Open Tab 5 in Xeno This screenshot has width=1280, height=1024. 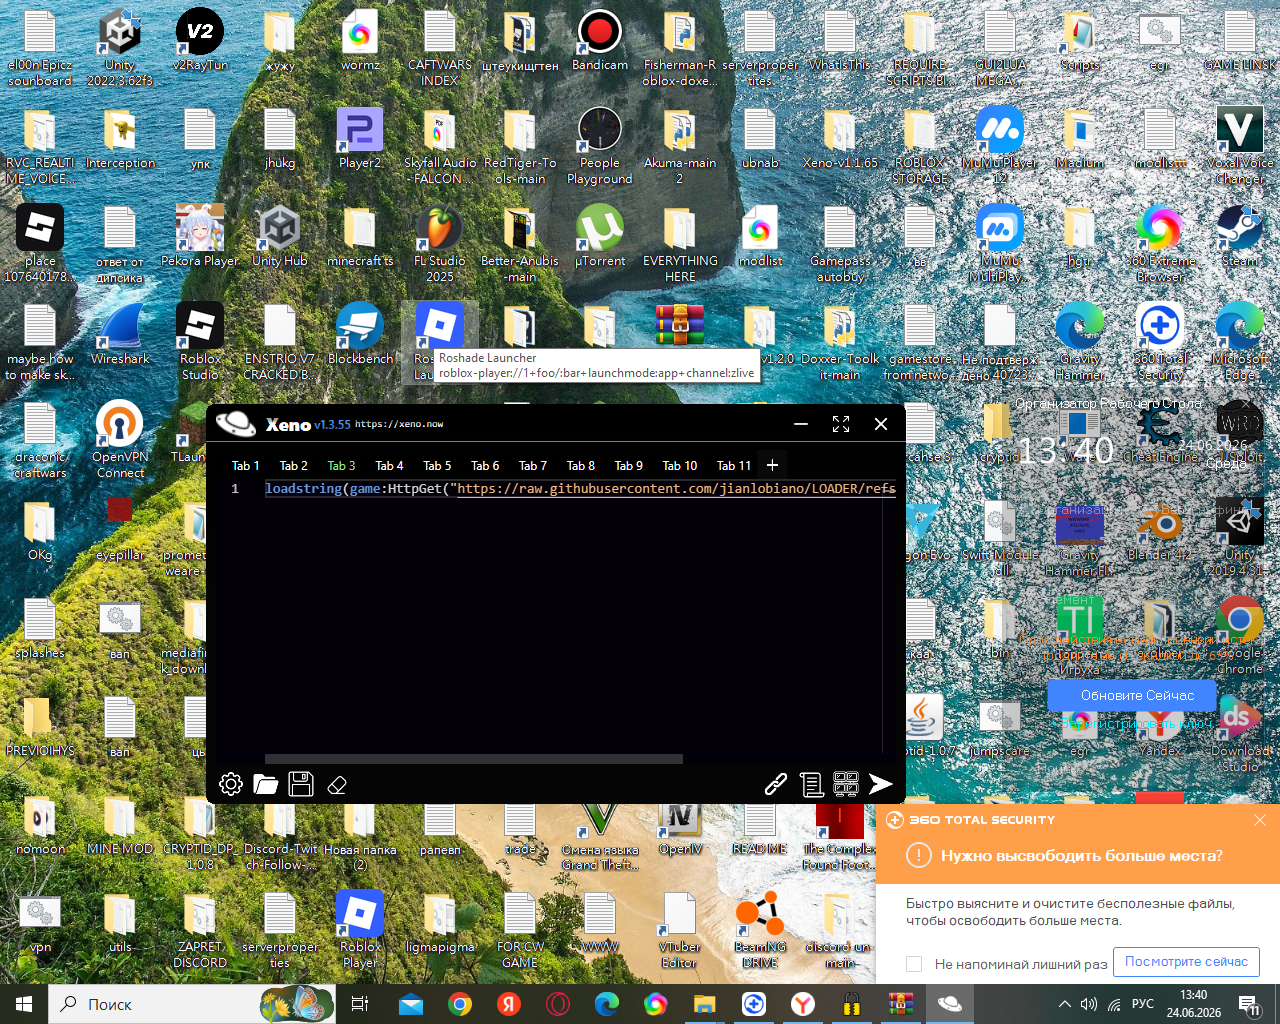pyautogui.click(x=437, y=465)
